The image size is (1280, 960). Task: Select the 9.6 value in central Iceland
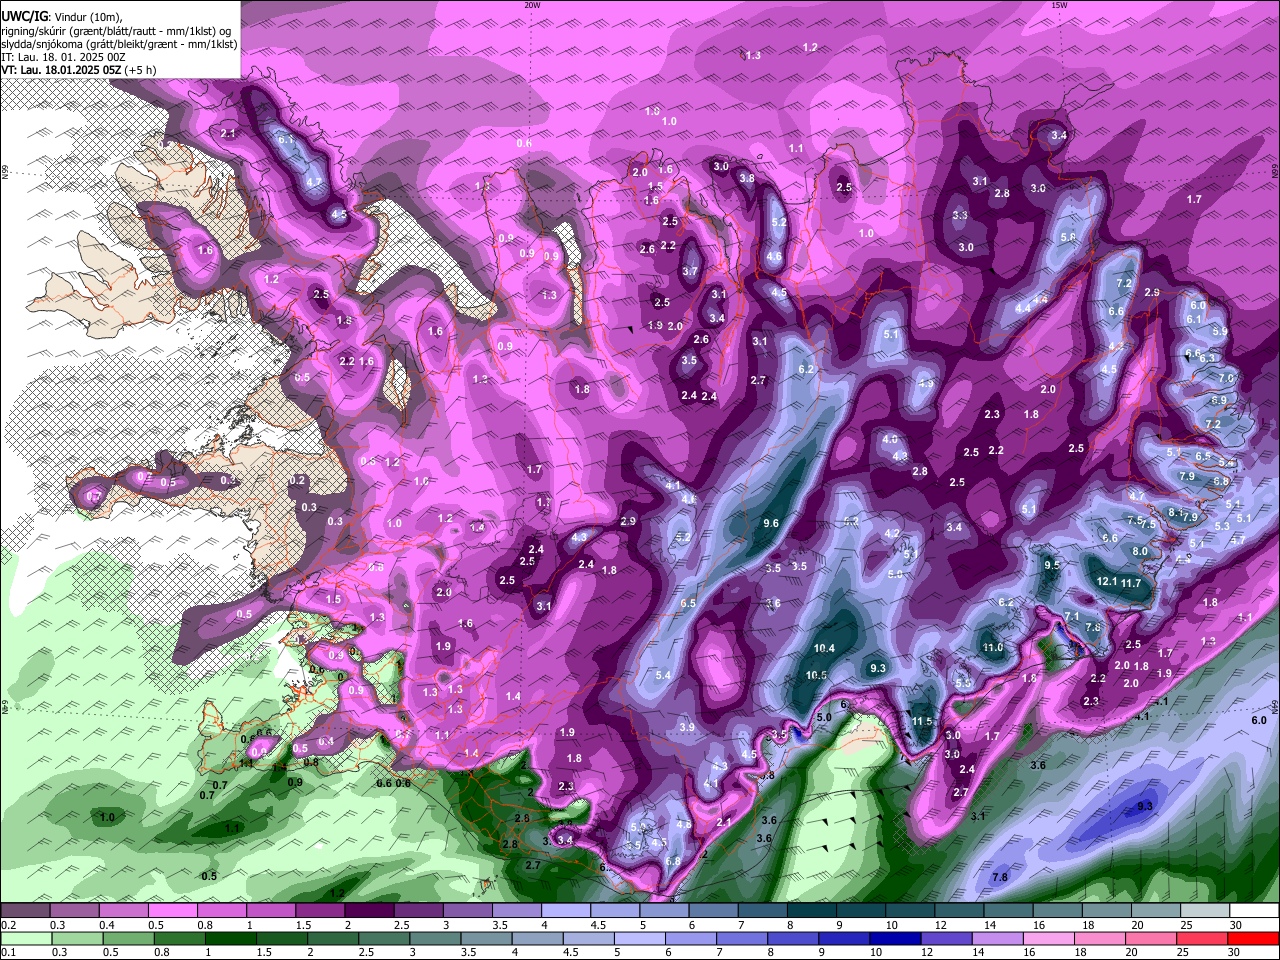pos(770,523)
